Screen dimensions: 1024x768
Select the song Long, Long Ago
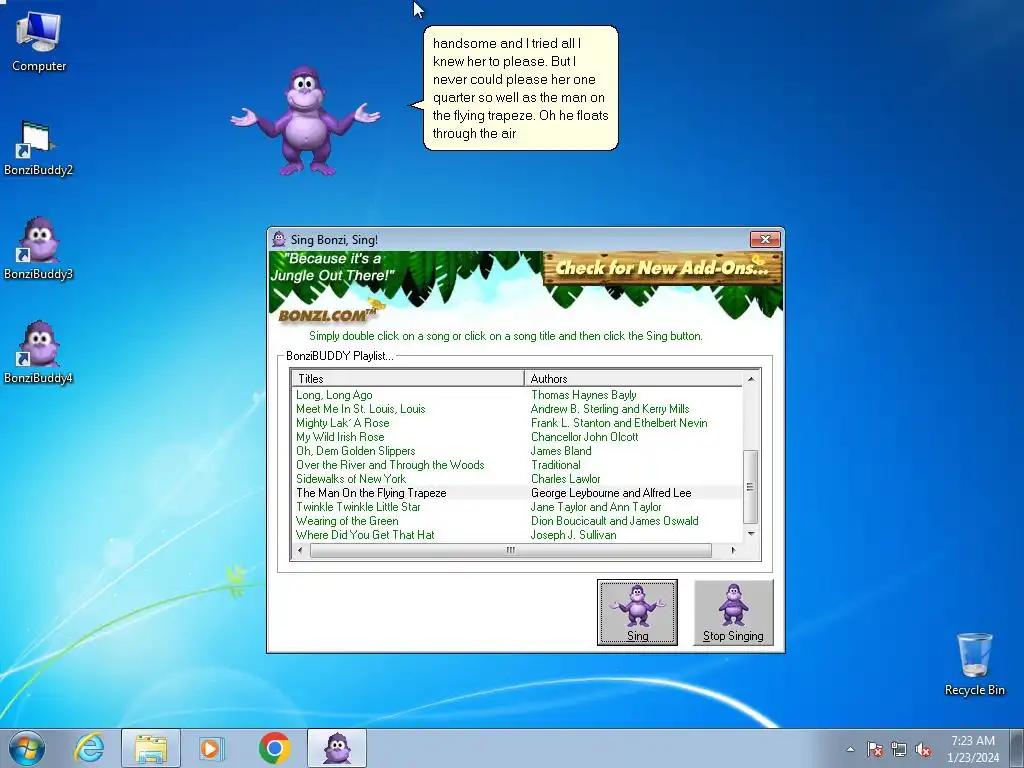point(334,394)
